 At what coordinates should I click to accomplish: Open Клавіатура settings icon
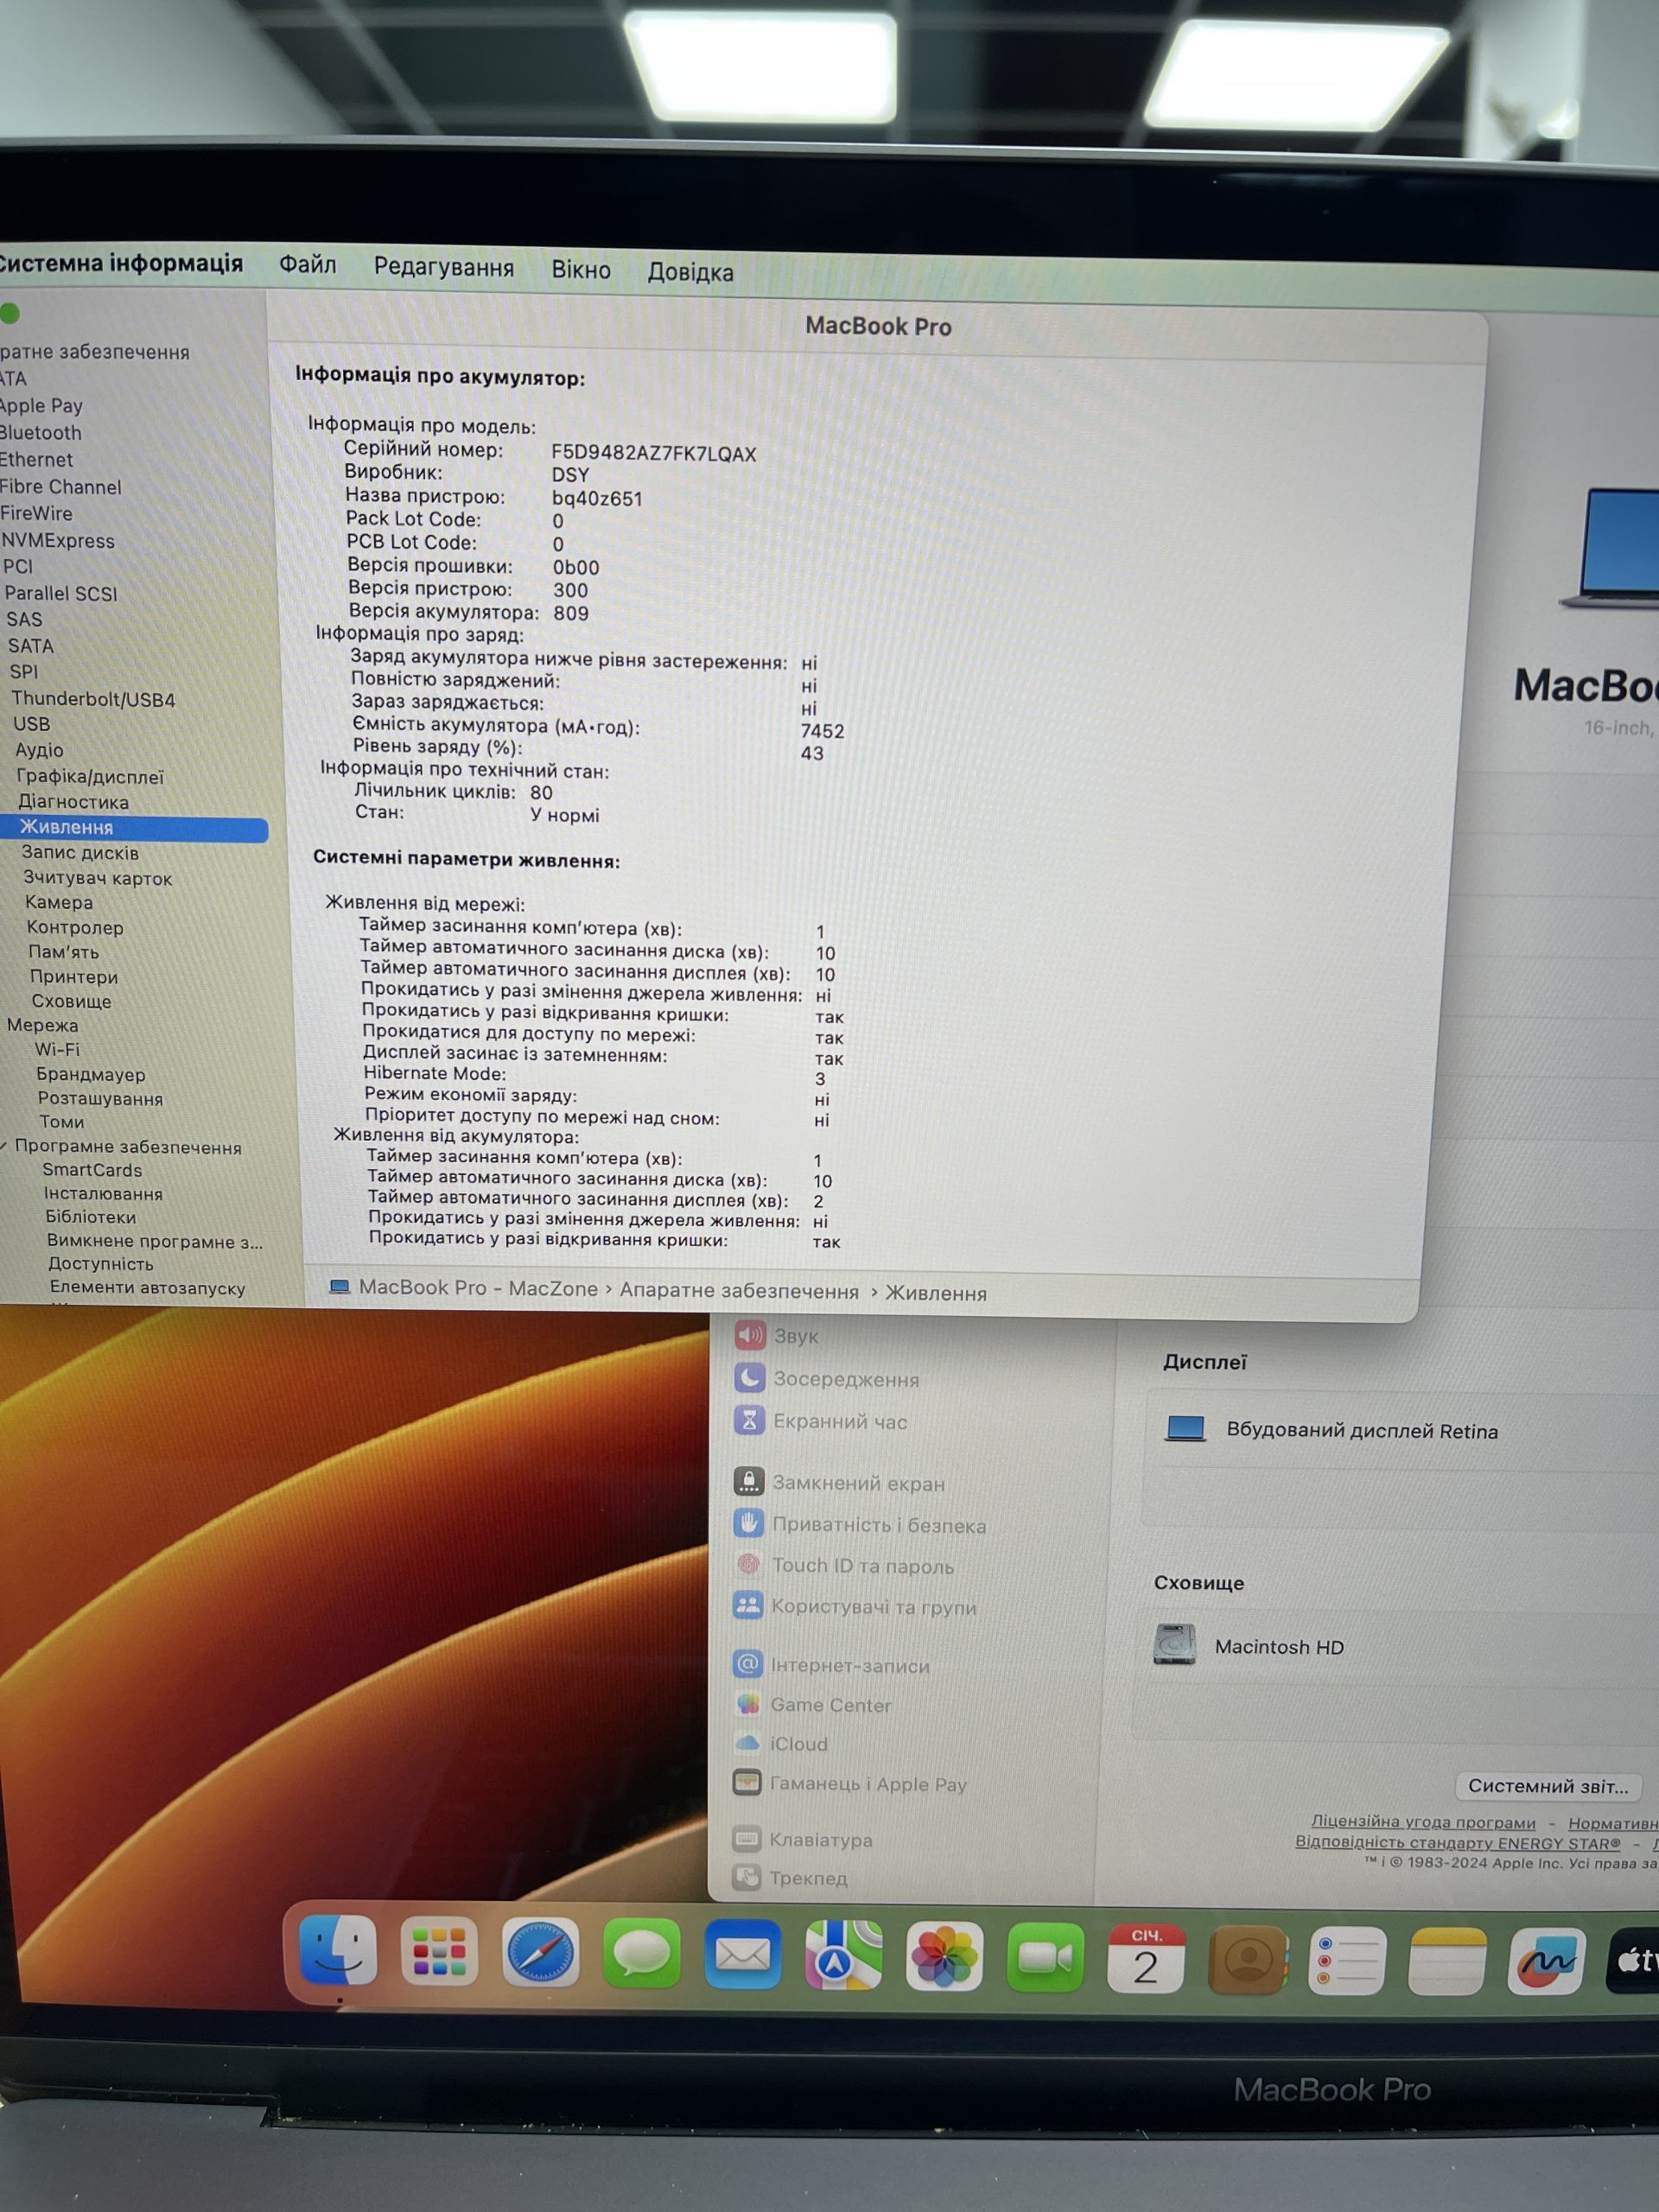click(x=746, y=1839)
